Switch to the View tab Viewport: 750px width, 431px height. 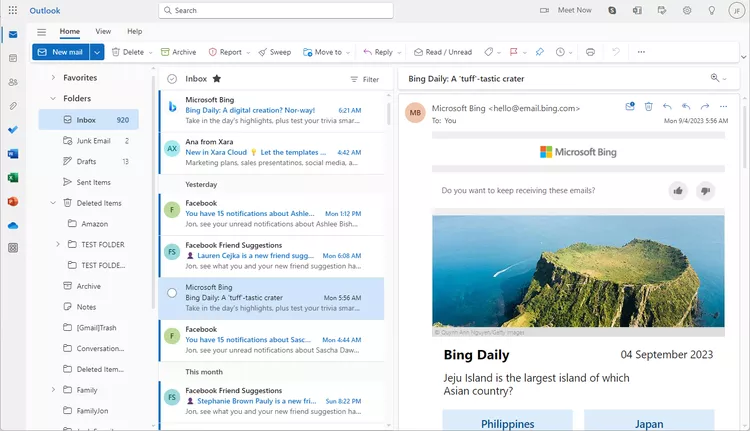pos(103,32)
